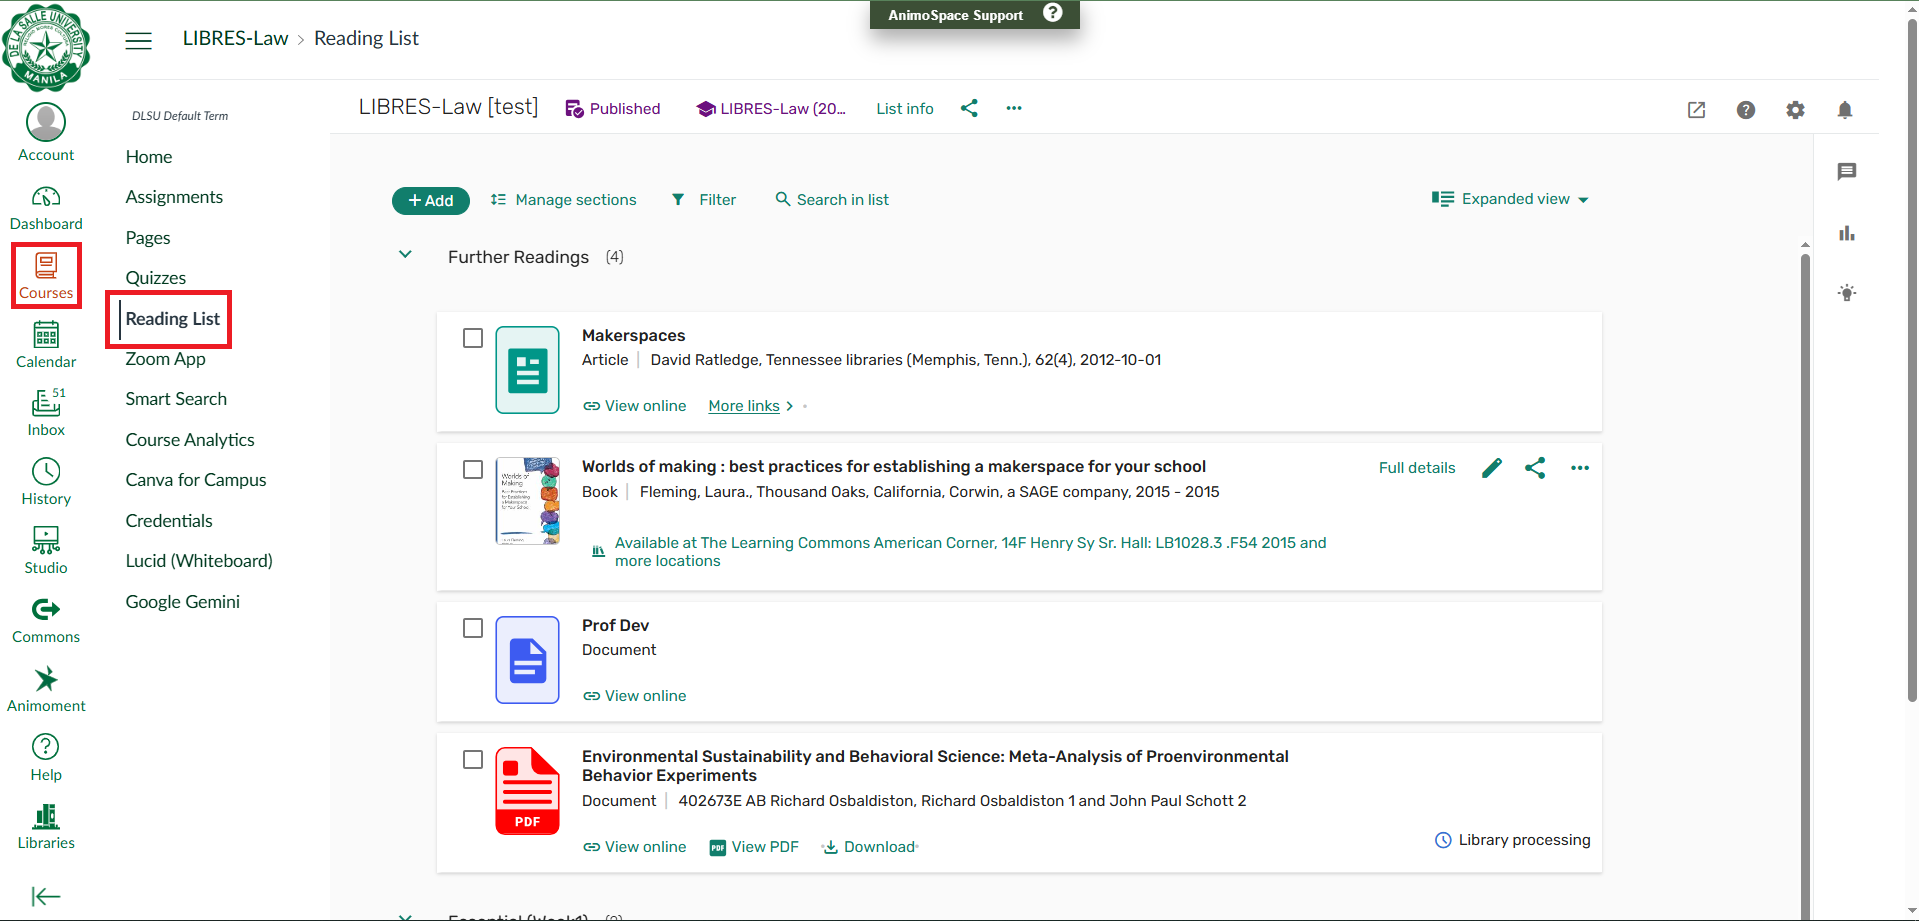Open the analytics bar chart icon
1919x921 pixels.
tap(1846, 233)
